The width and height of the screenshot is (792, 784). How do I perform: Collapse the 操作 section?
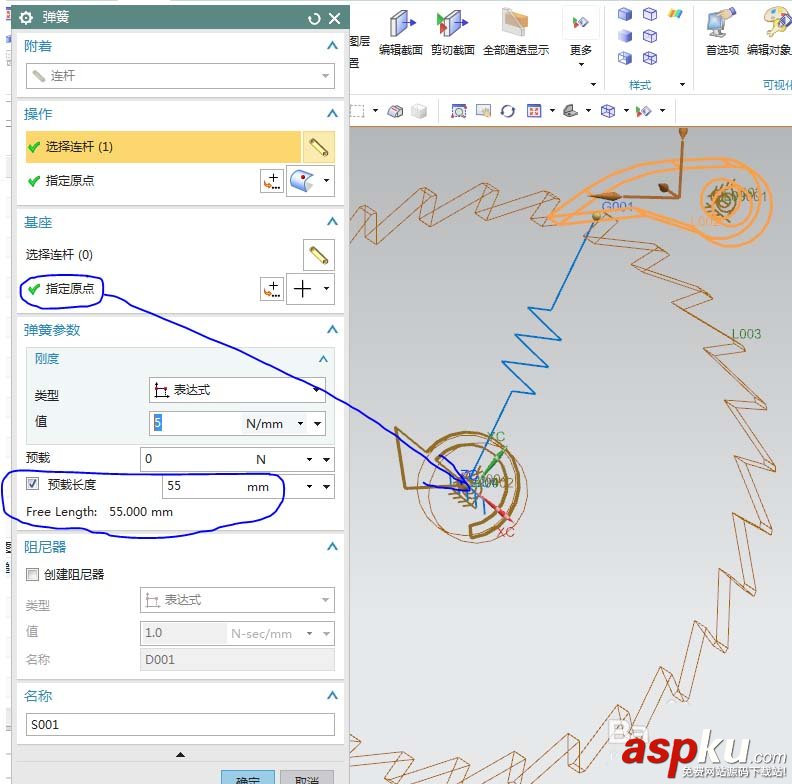click(332, 114)
